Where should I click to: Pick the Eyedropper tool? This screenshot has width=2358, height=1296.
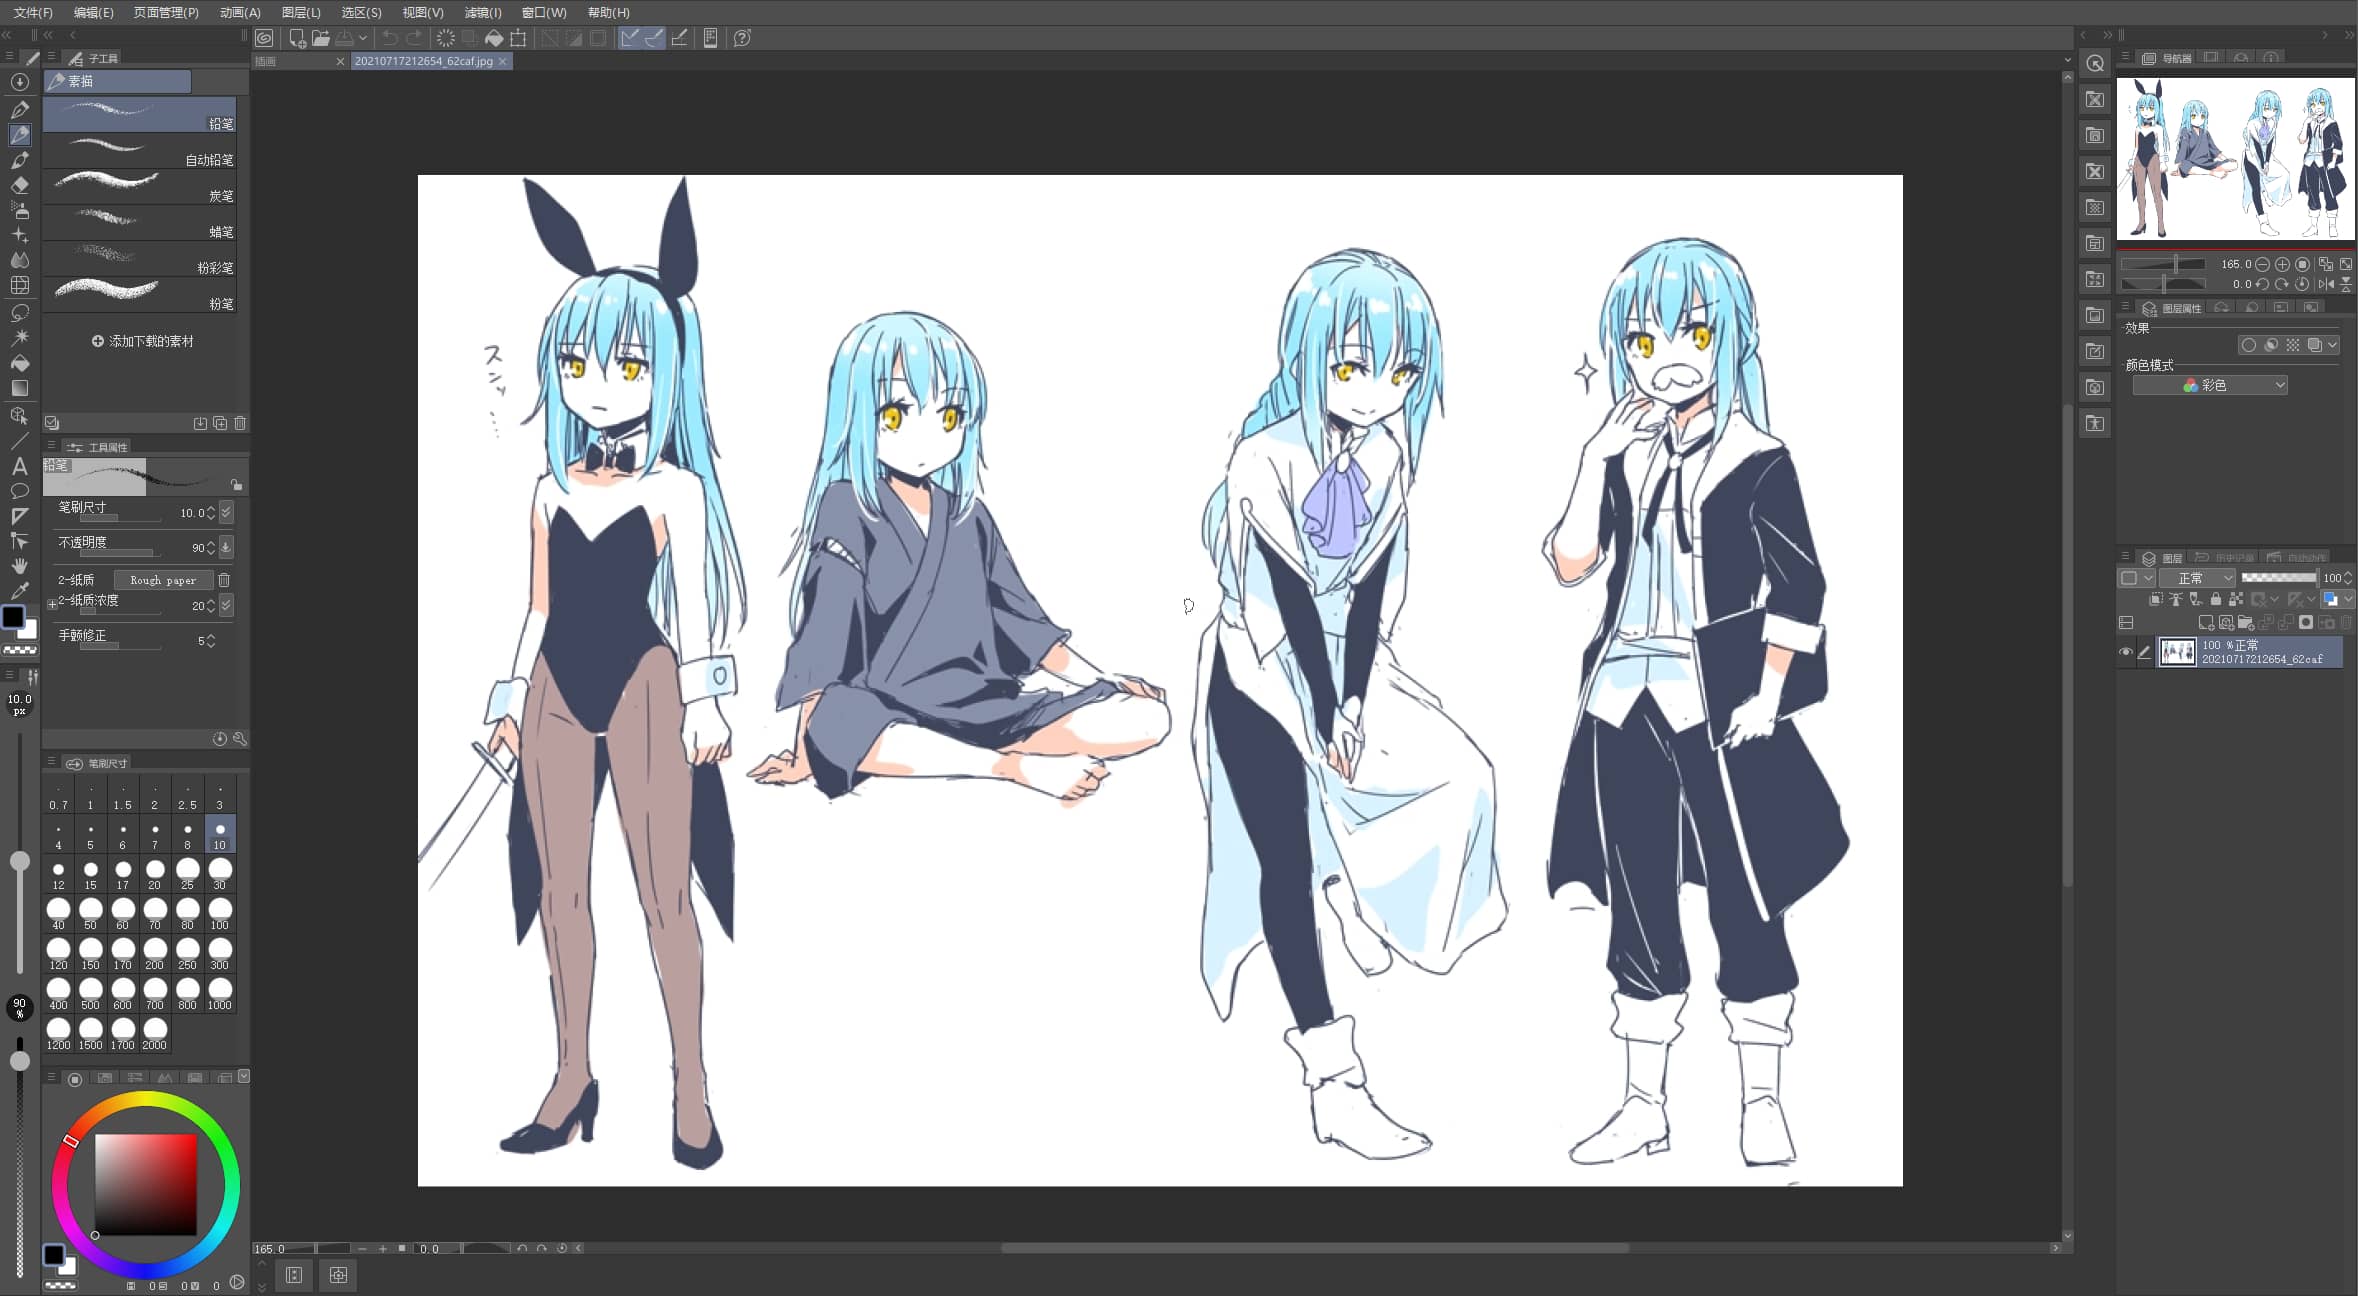click(19, 590)
